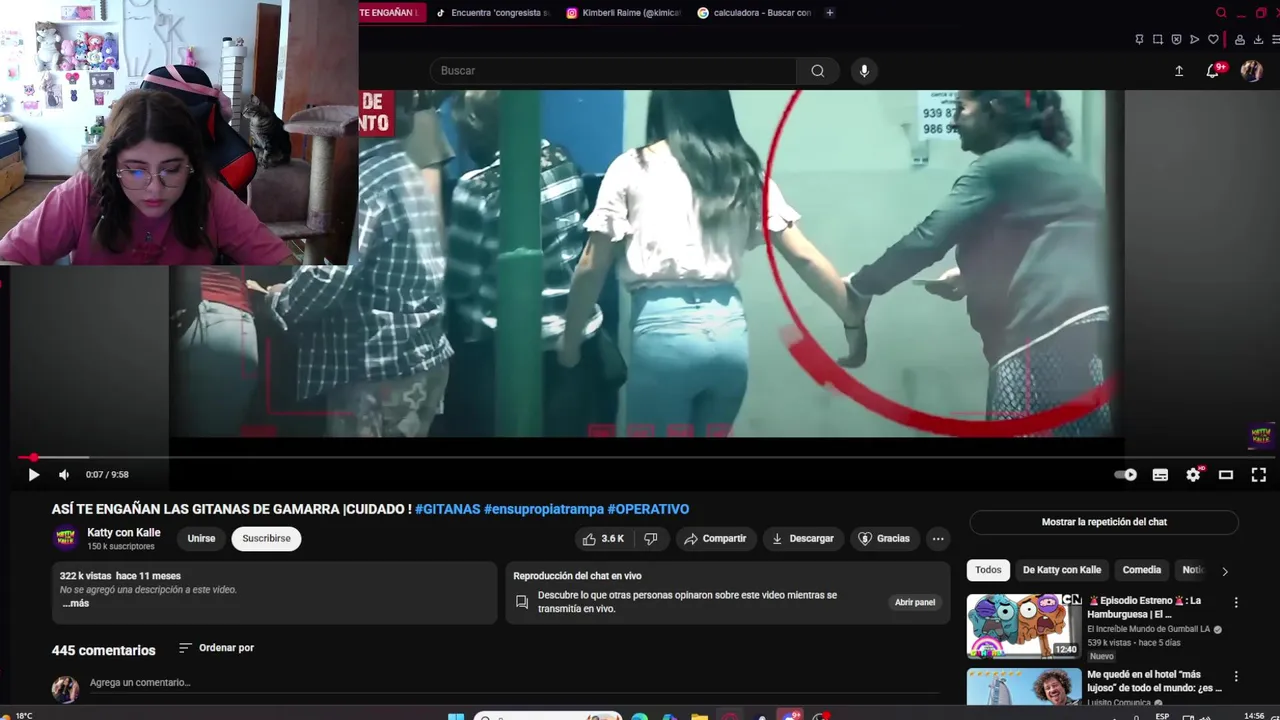Viewport: 1280px width, 720px height.
Task: Open options menu for hotel video
Action: click(x=1236, y=677)
